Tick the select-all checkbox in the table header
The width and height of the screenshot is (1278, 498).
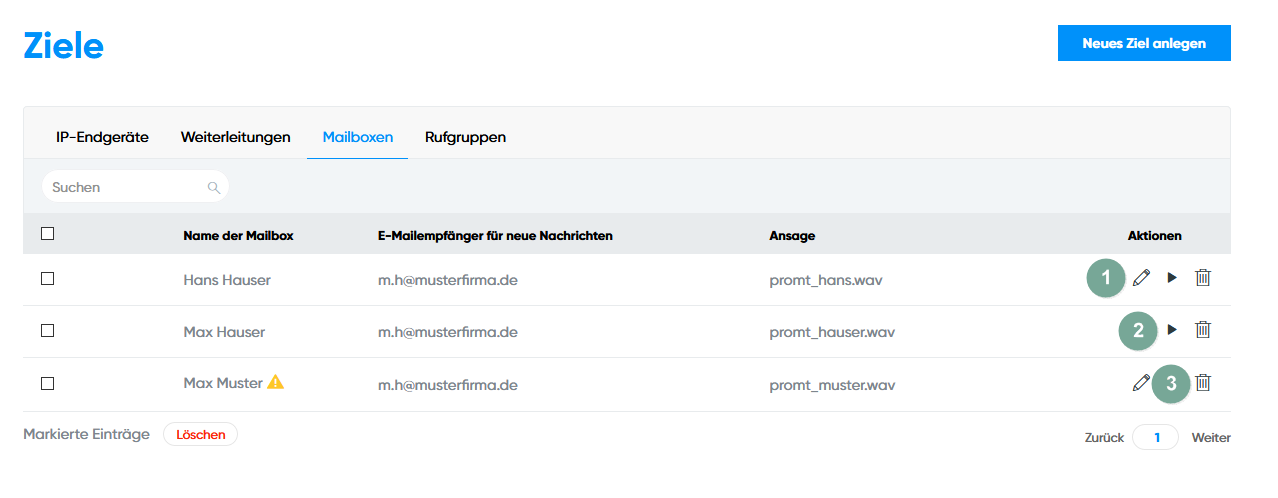[47, 234]
